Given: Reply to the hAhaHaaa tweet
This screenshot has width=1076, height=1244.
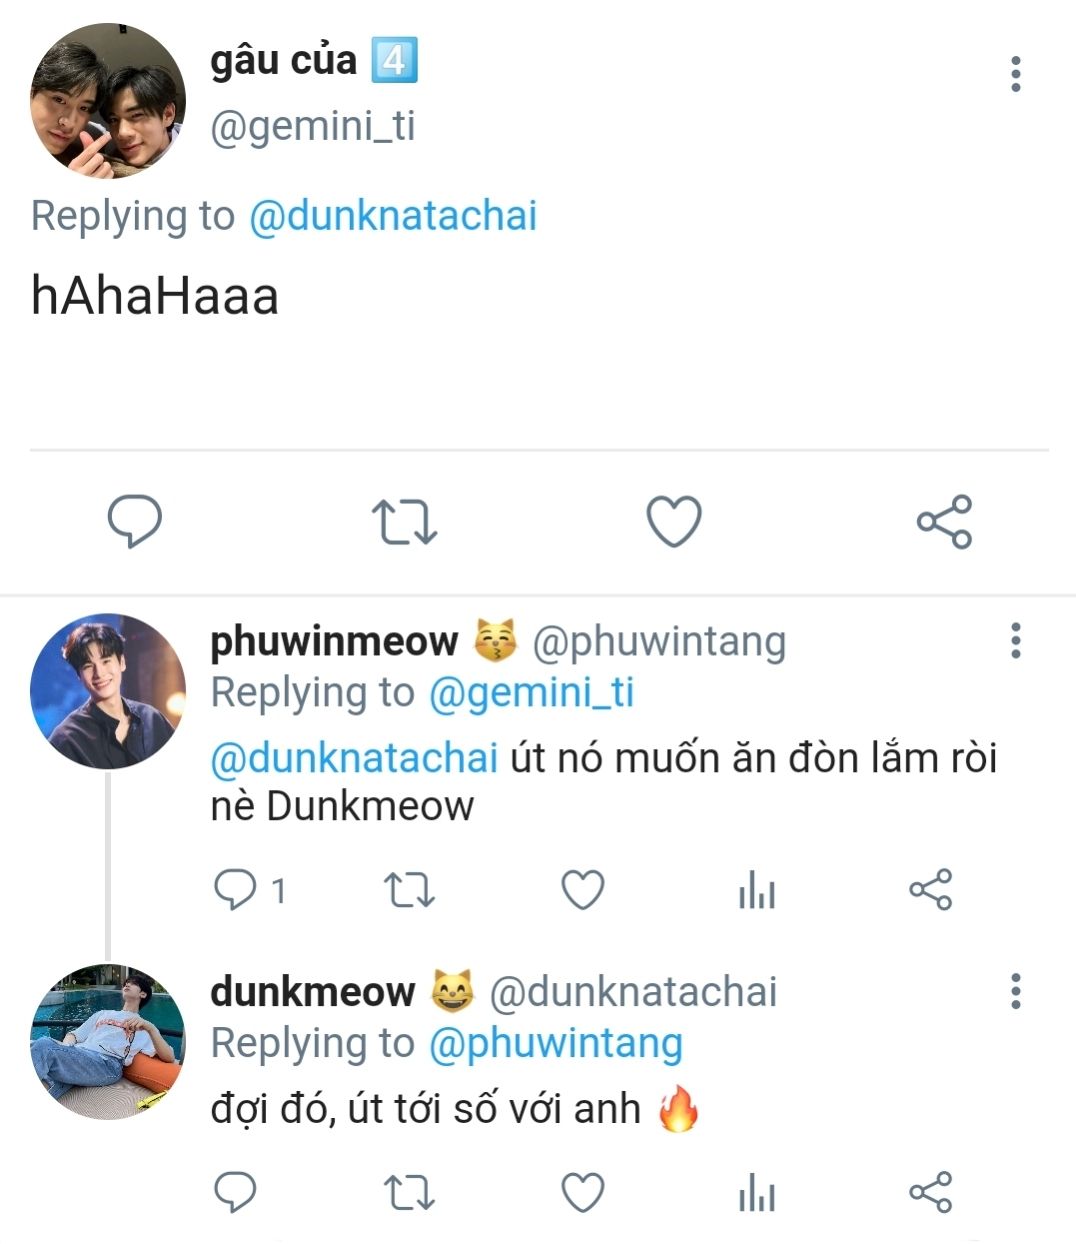Looking at the screenshot, I should pos(135,521).
